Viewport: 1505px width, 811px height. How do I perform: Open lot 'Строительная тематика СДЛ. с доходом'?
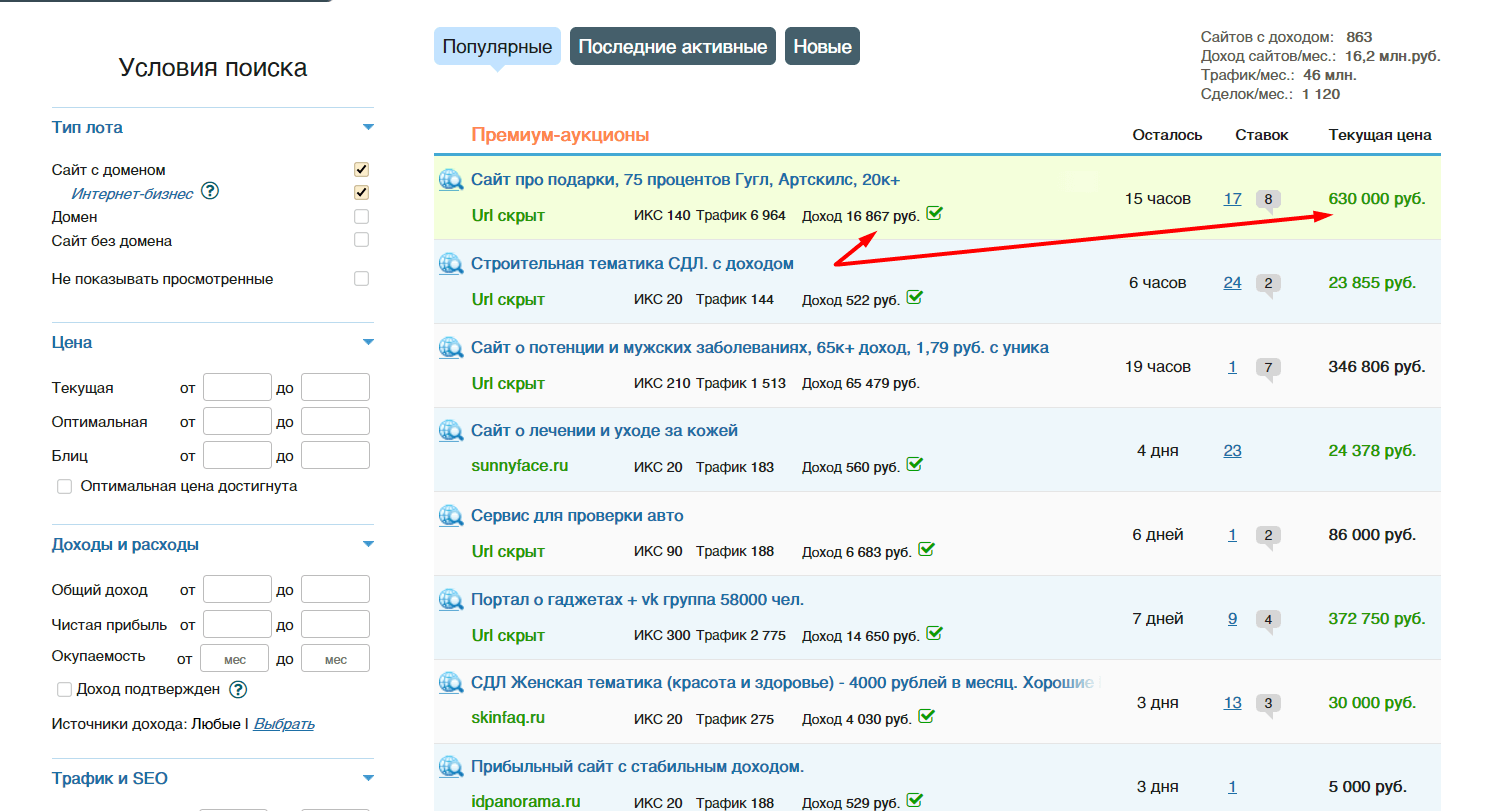coord(632,264)
